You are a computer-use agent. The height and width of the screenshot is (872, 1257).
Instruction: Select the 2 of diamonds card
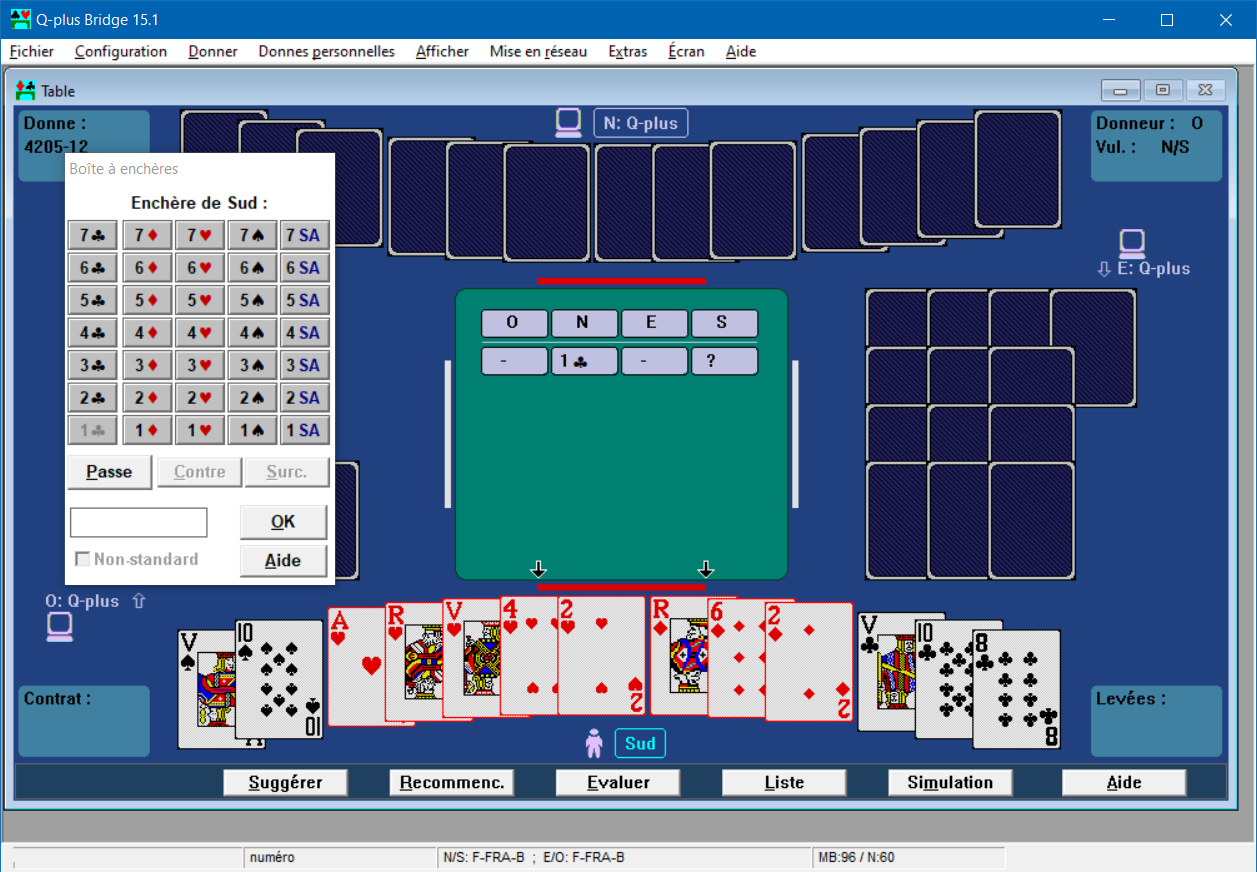click(809, 661)
